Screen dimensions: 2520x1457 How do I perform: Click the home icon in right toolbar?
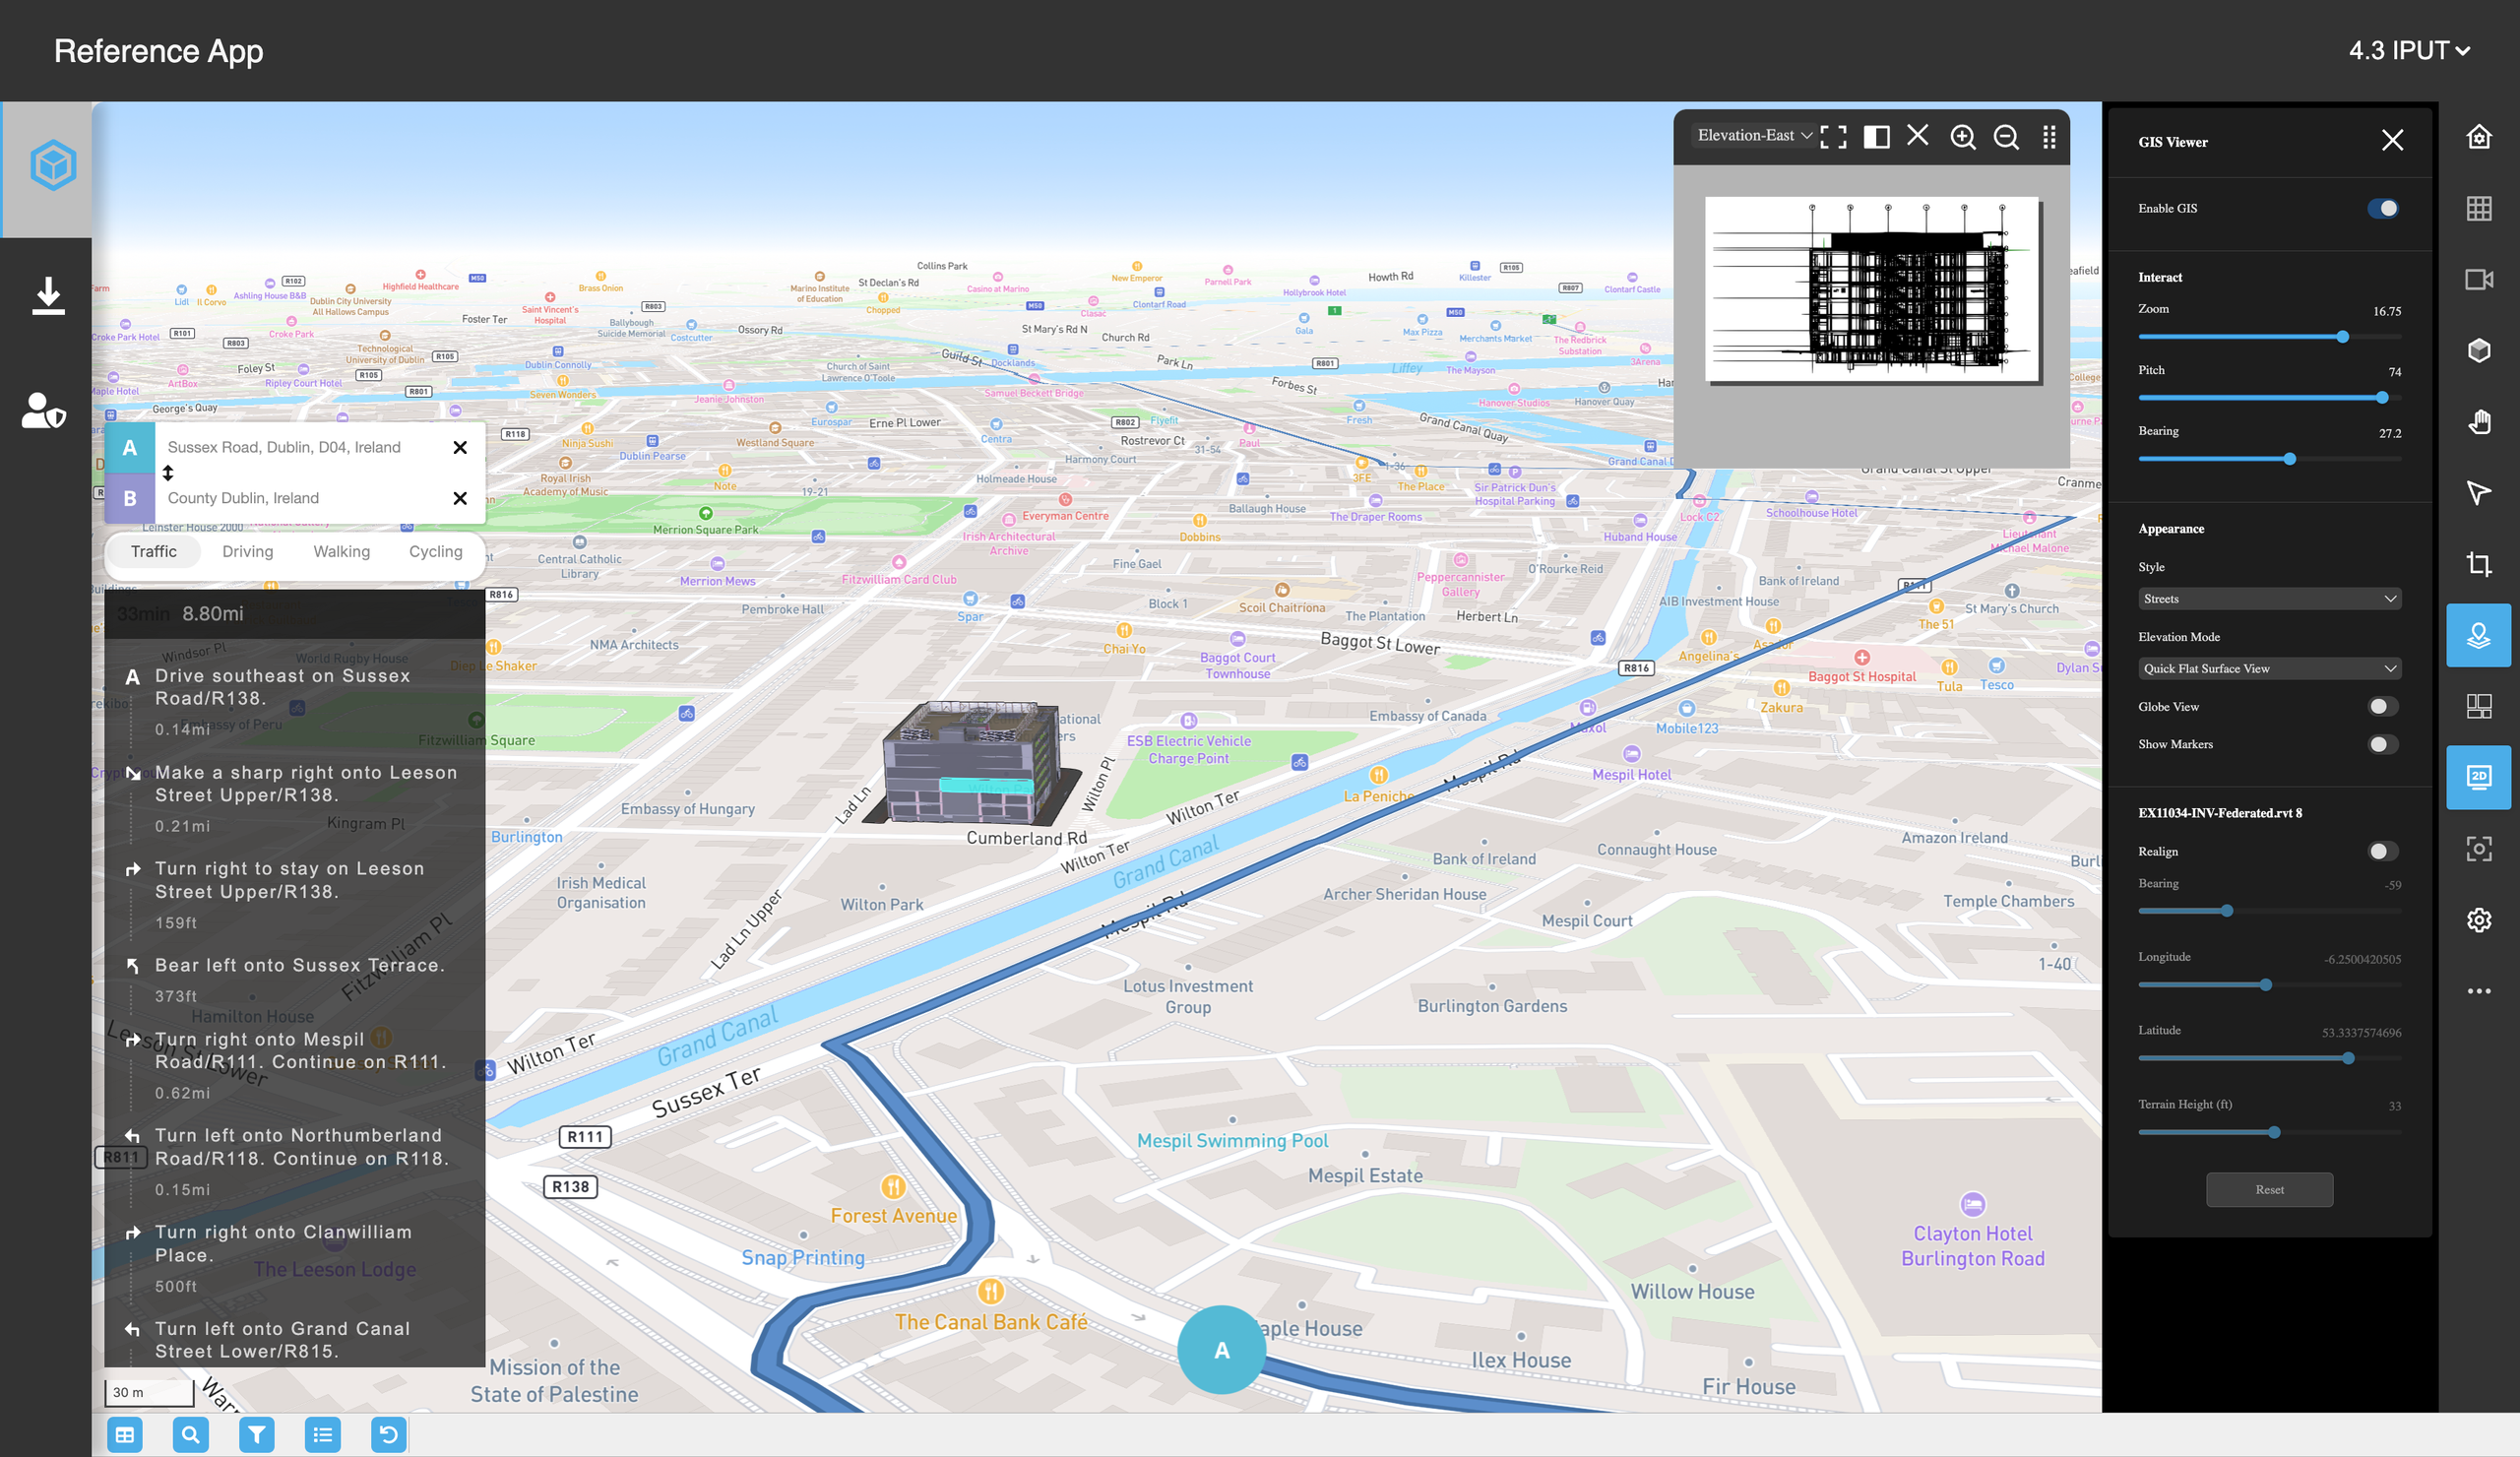(2477, 137)
